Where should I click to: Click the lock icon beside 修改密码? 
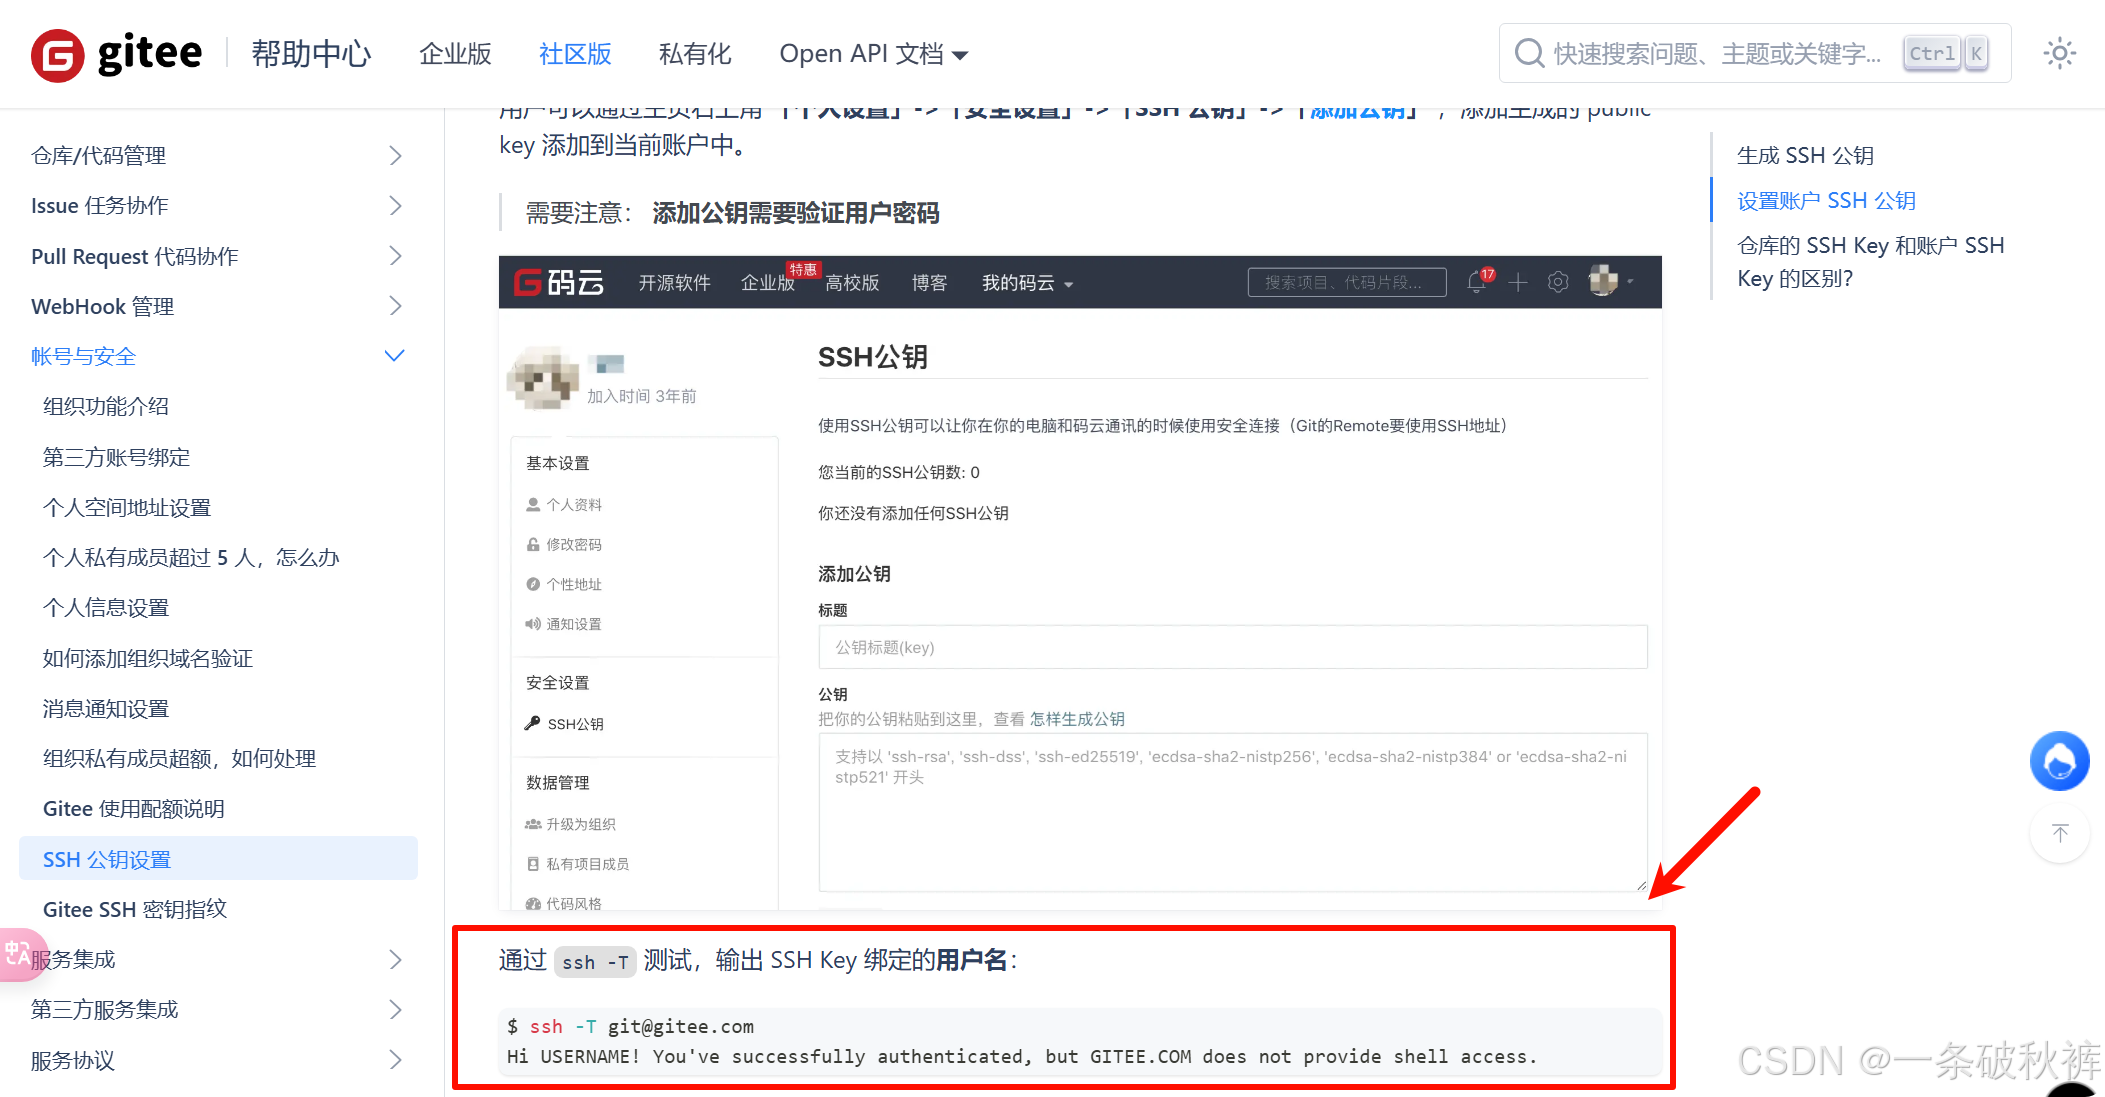pos(533,544)
